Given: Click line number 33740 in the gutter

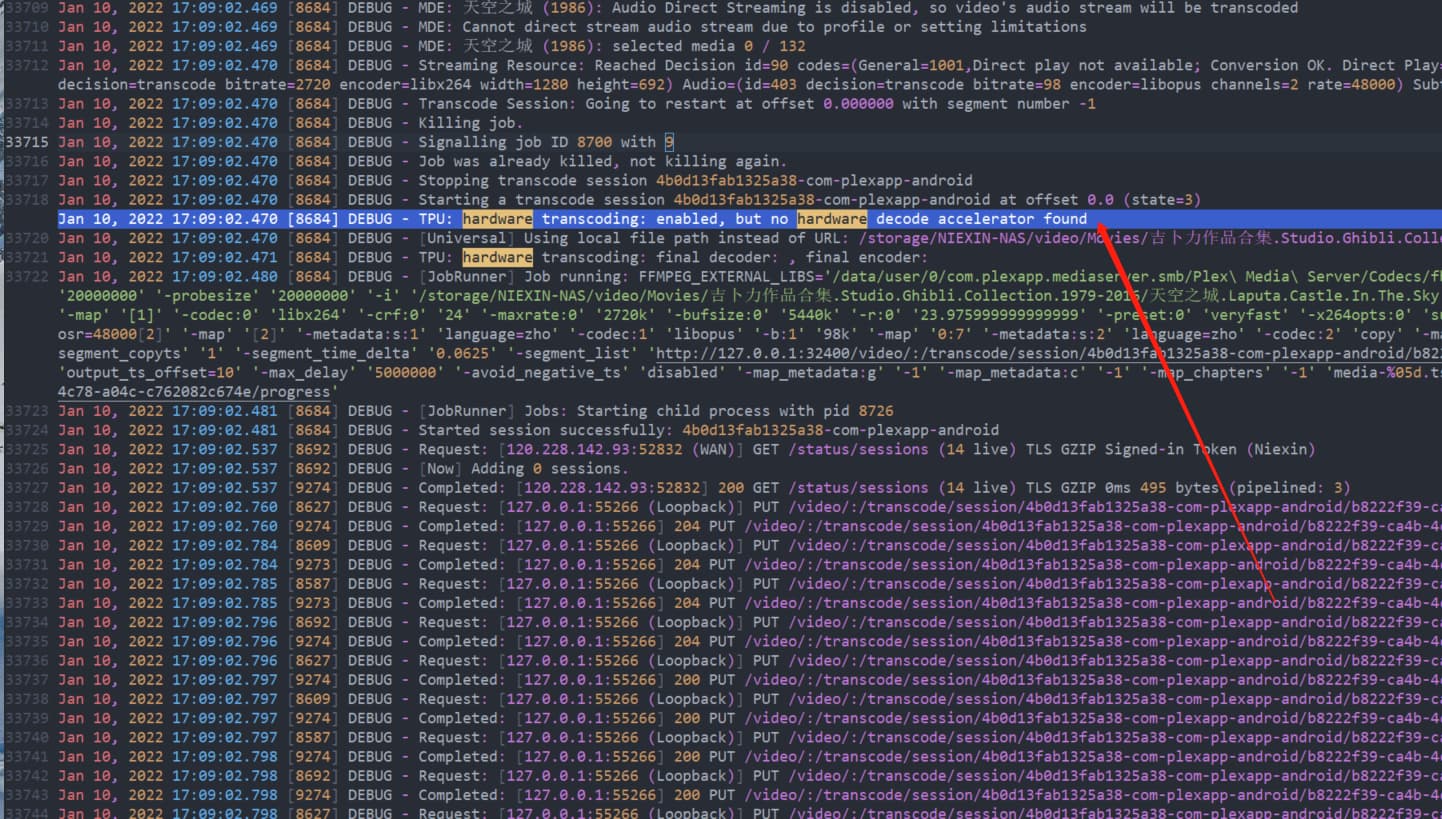Looking at the screenshot, I should coord(27,737).
